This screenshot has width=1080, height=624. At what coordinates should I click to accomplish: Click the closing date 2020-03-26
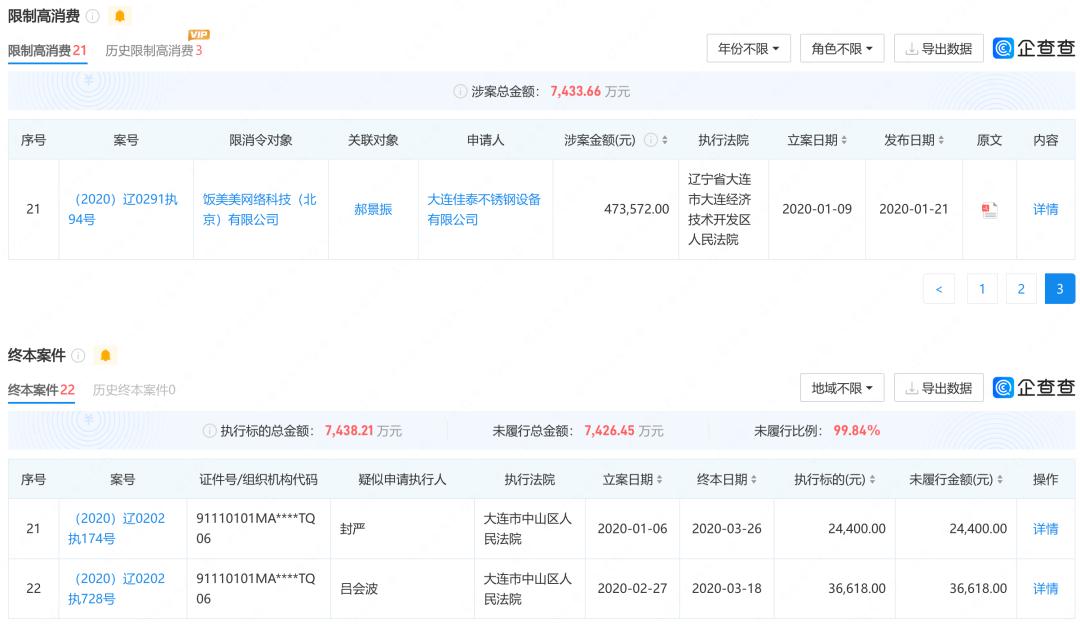point(727,529)
